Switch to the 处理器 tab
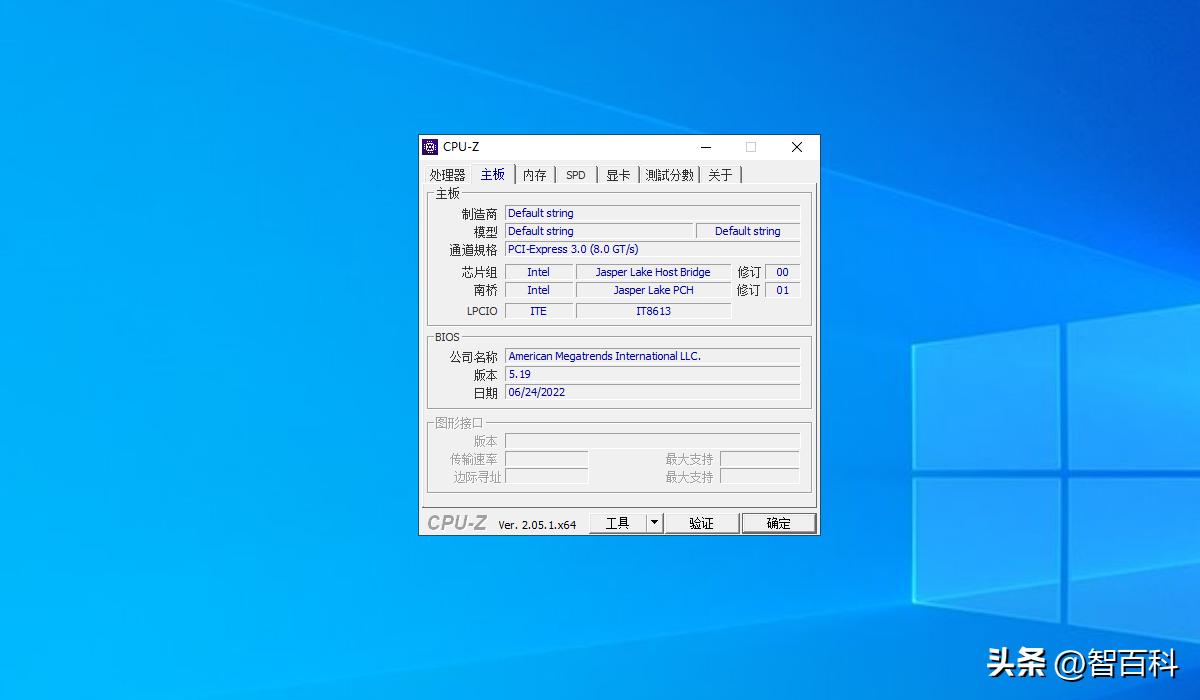1200x700 pixels. point(446,174)
